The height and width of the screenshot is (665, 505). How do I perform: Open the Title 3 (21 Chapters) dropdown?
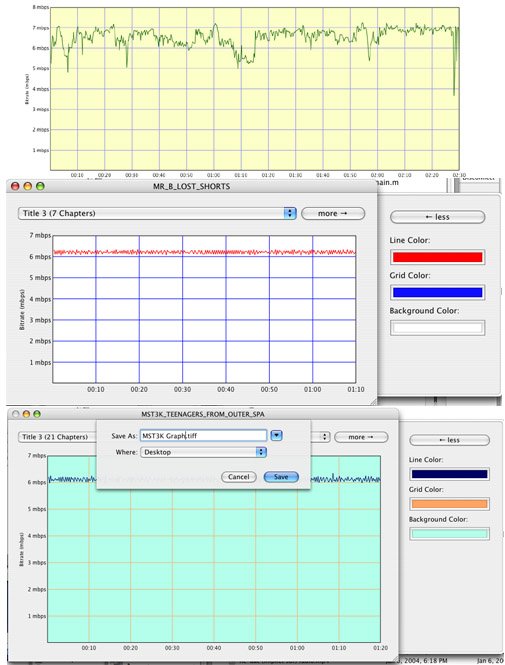click(57, 437)
